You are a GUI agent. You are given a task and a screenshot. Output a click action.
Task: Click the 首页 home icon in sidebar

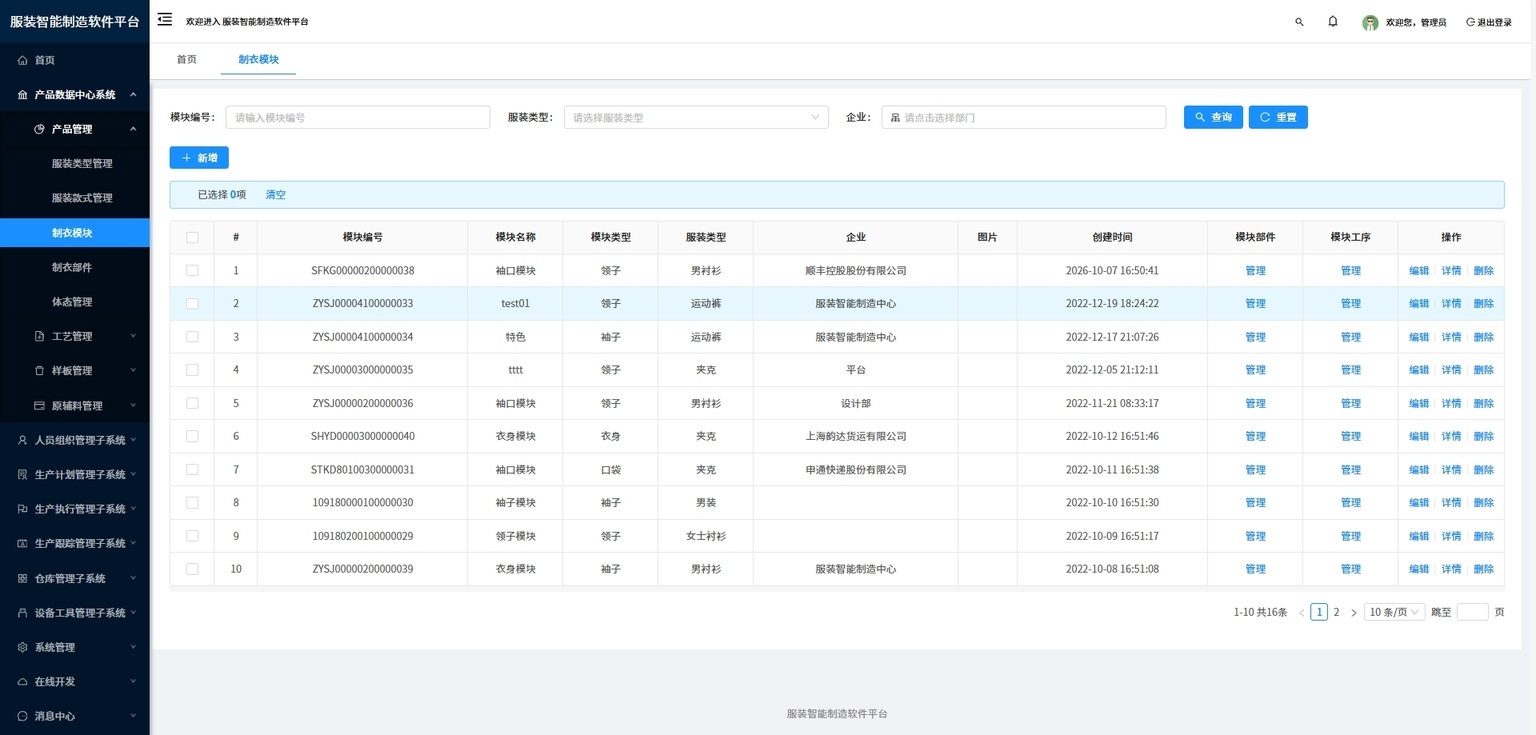tap(23, 60)
